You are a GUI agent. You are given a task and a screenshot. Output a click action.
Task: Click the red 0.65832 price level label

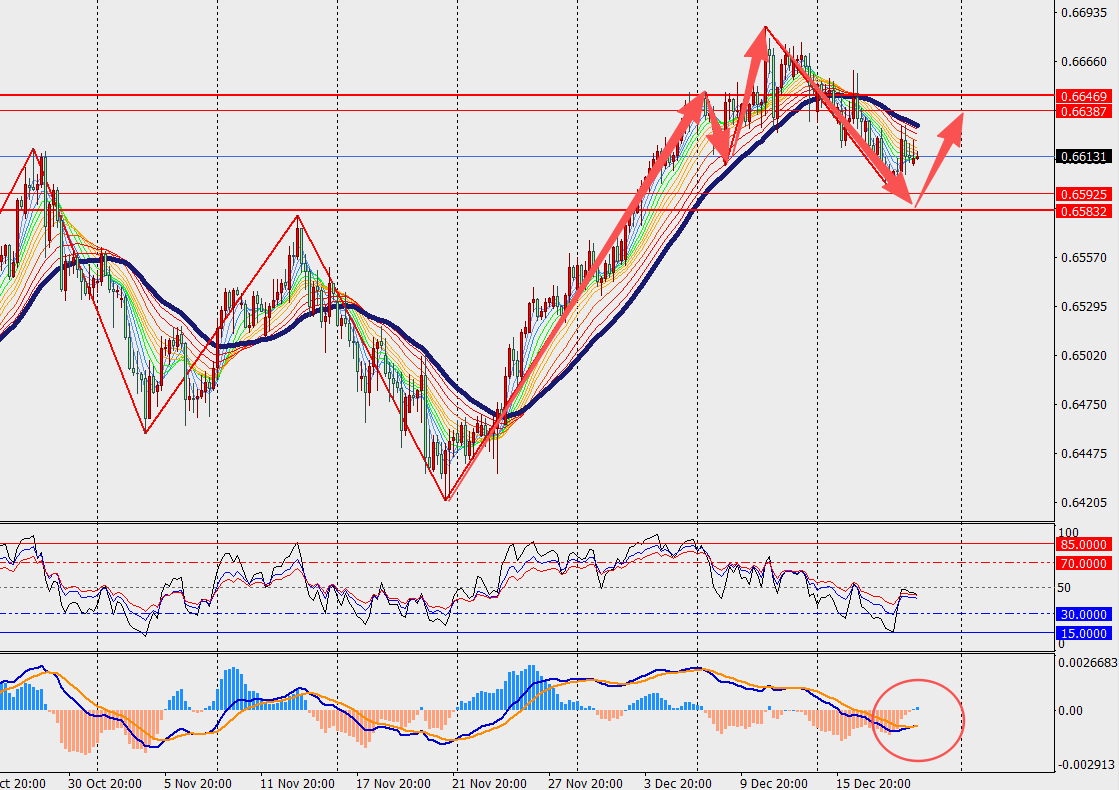(1082, 211)
